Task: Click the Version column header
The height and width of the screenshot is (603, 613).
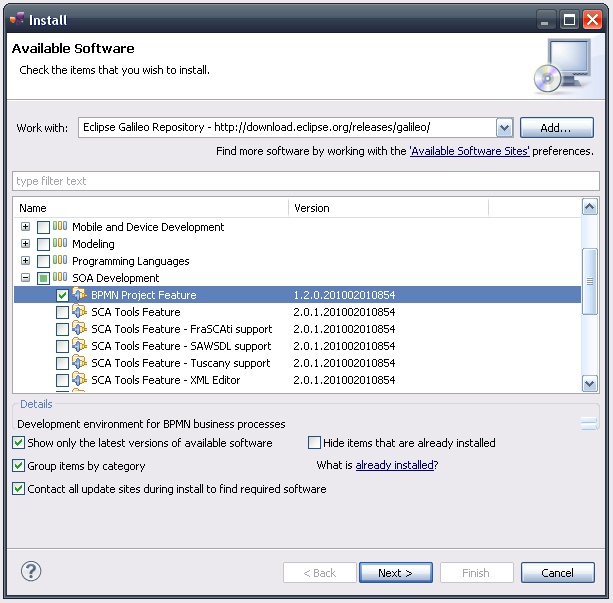Action: click(388, 208)
